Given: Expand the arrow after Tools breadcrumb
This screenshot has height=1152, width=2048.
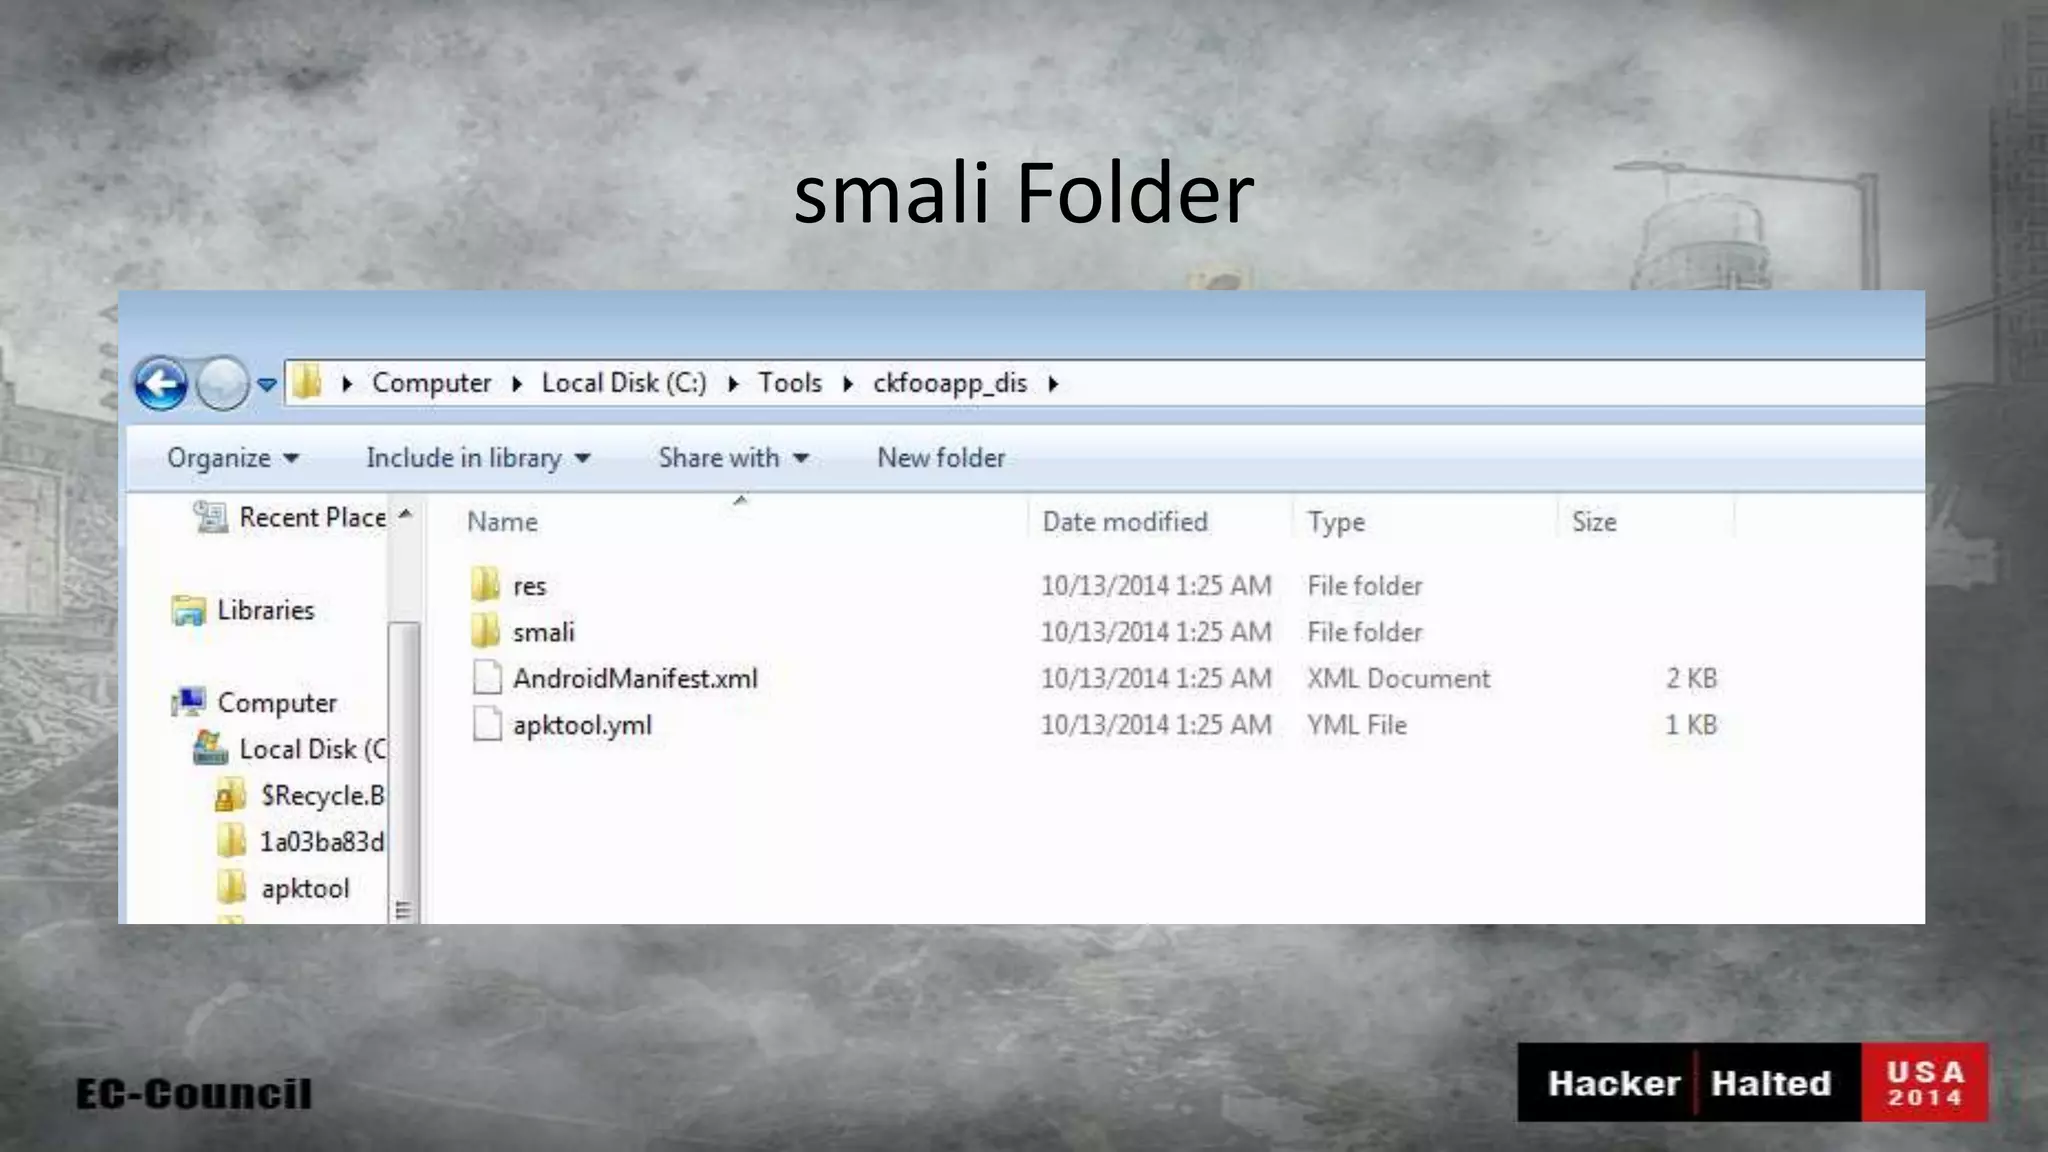Looking at the screenshot, I should [x=848, y=383].
